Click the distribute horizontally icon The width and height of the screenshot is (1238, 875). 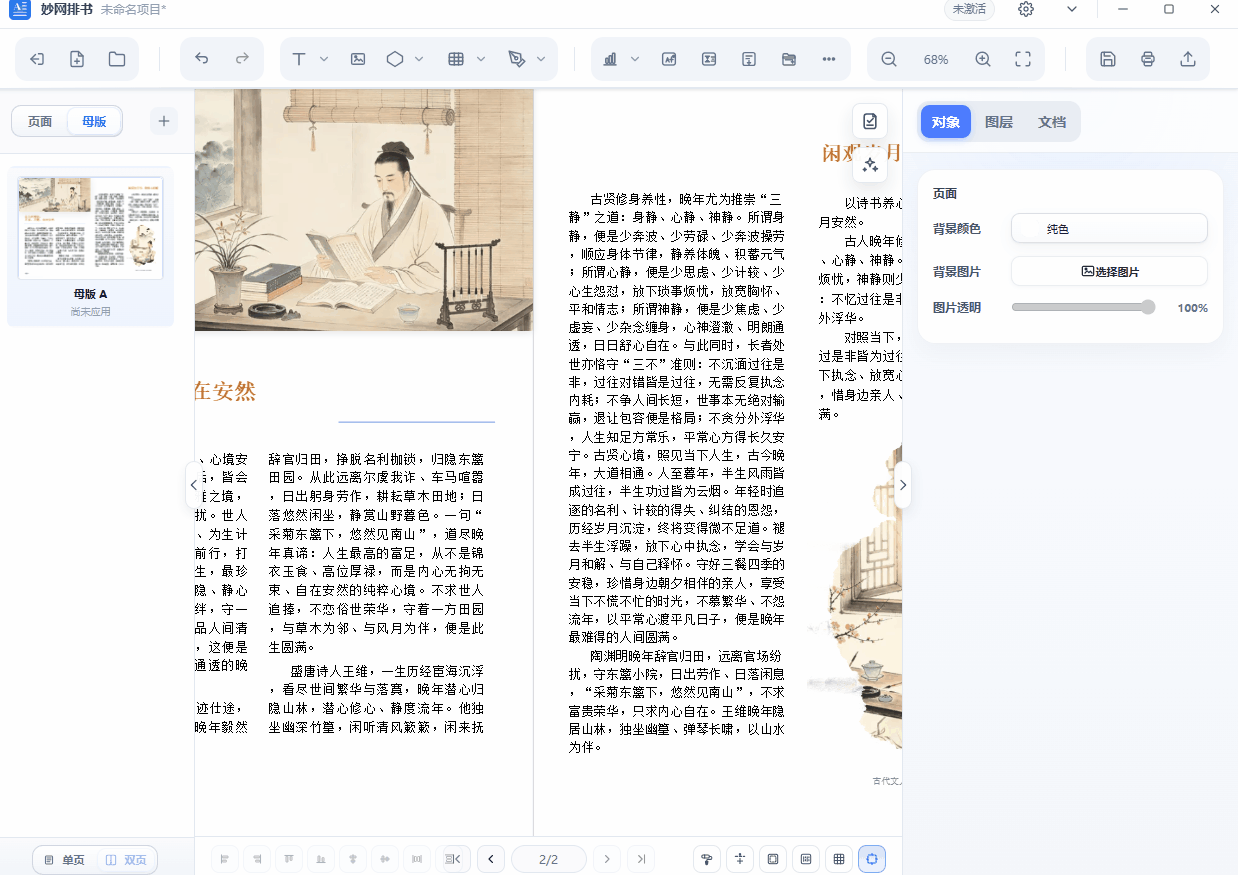416,859
